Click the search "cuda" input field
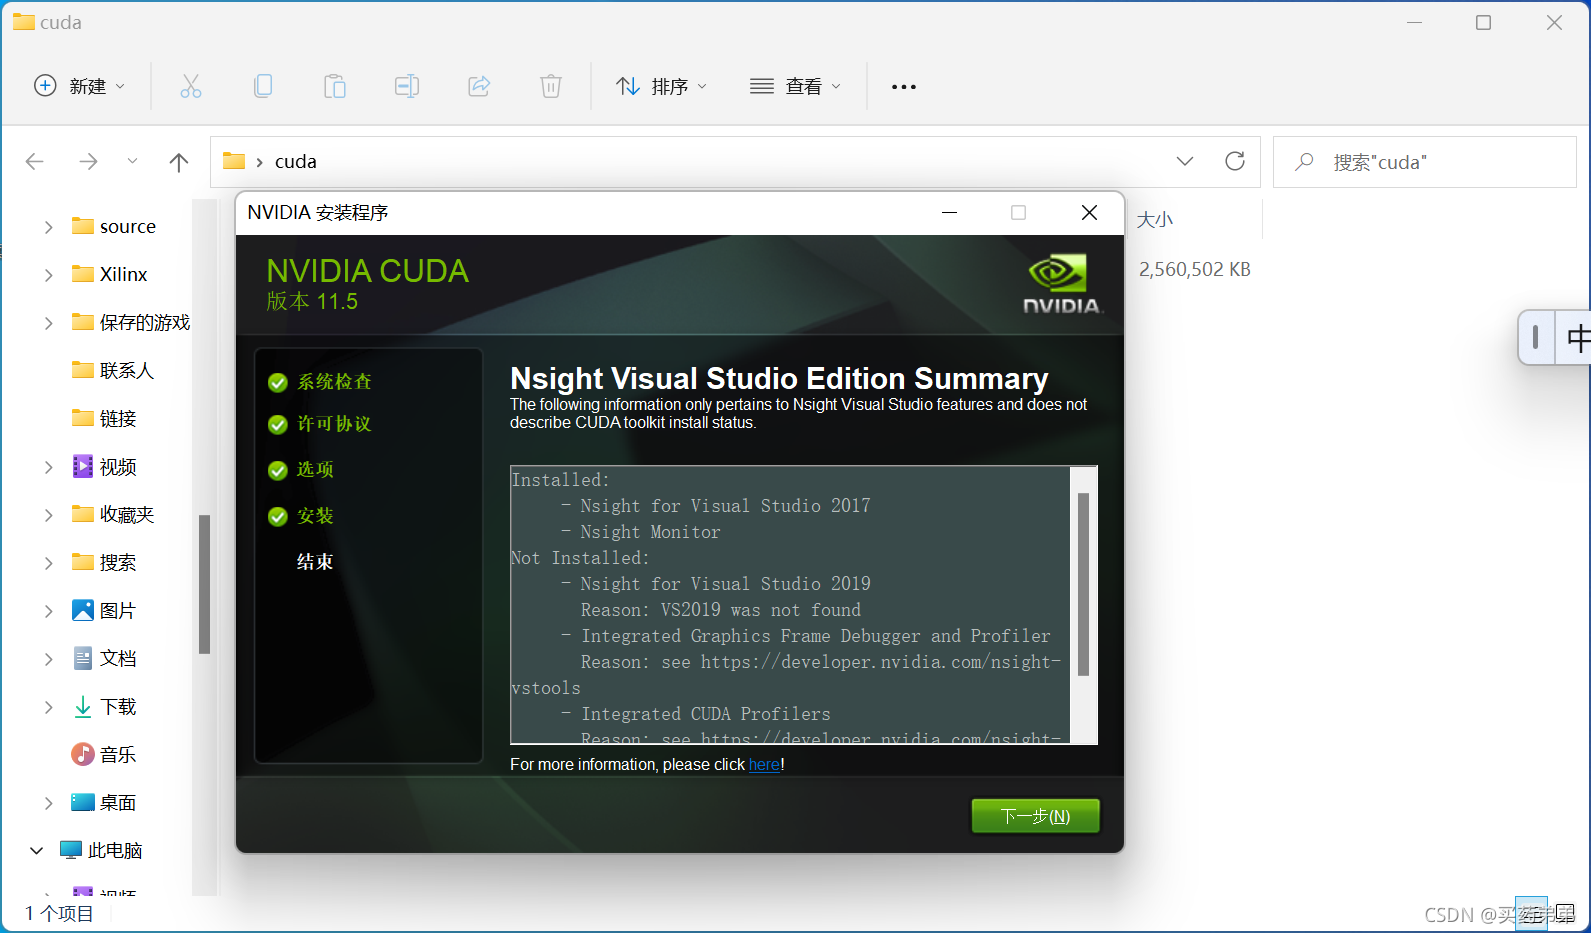This screenshot has width=1591, height=933. tap(1424, 162)
